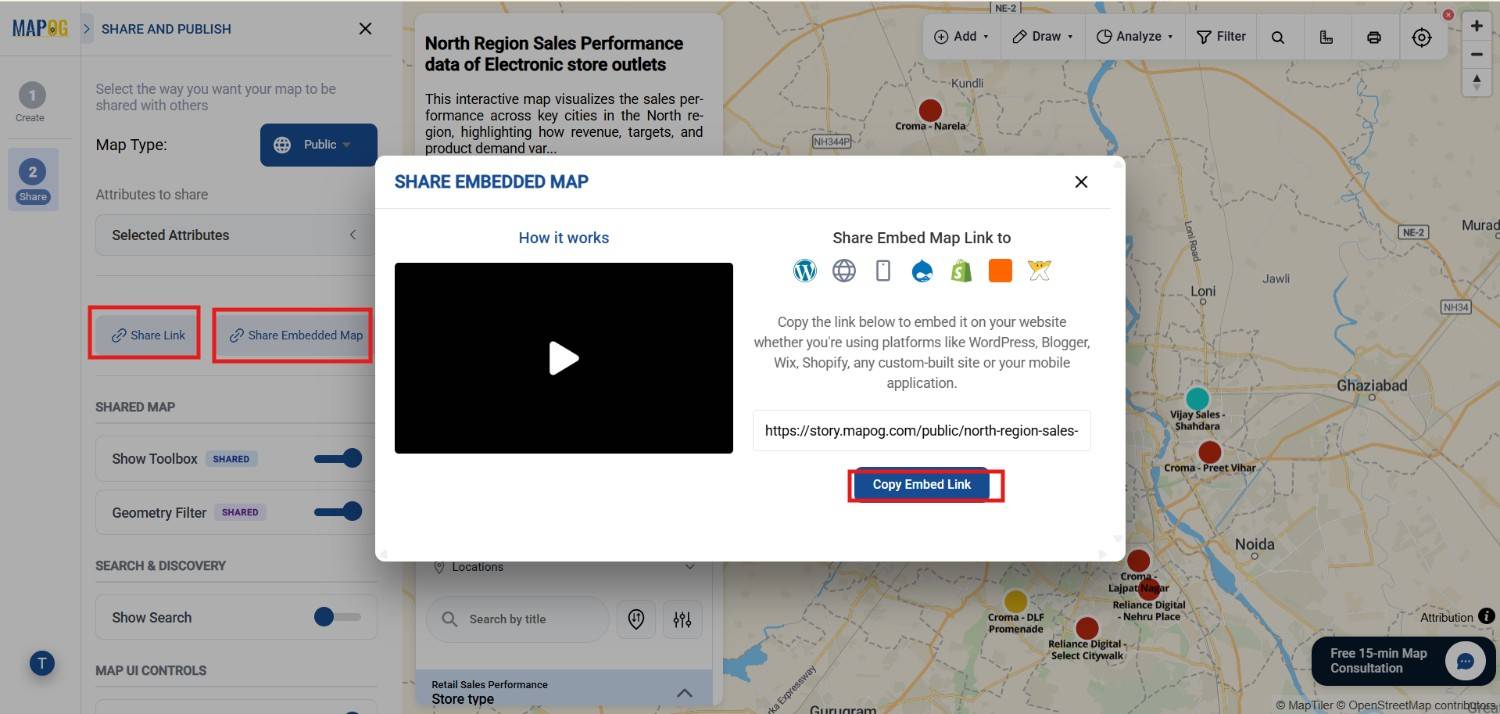Zoom in the map with plus
This screenshot has width=1500, height=714.
pos(1477,26)
